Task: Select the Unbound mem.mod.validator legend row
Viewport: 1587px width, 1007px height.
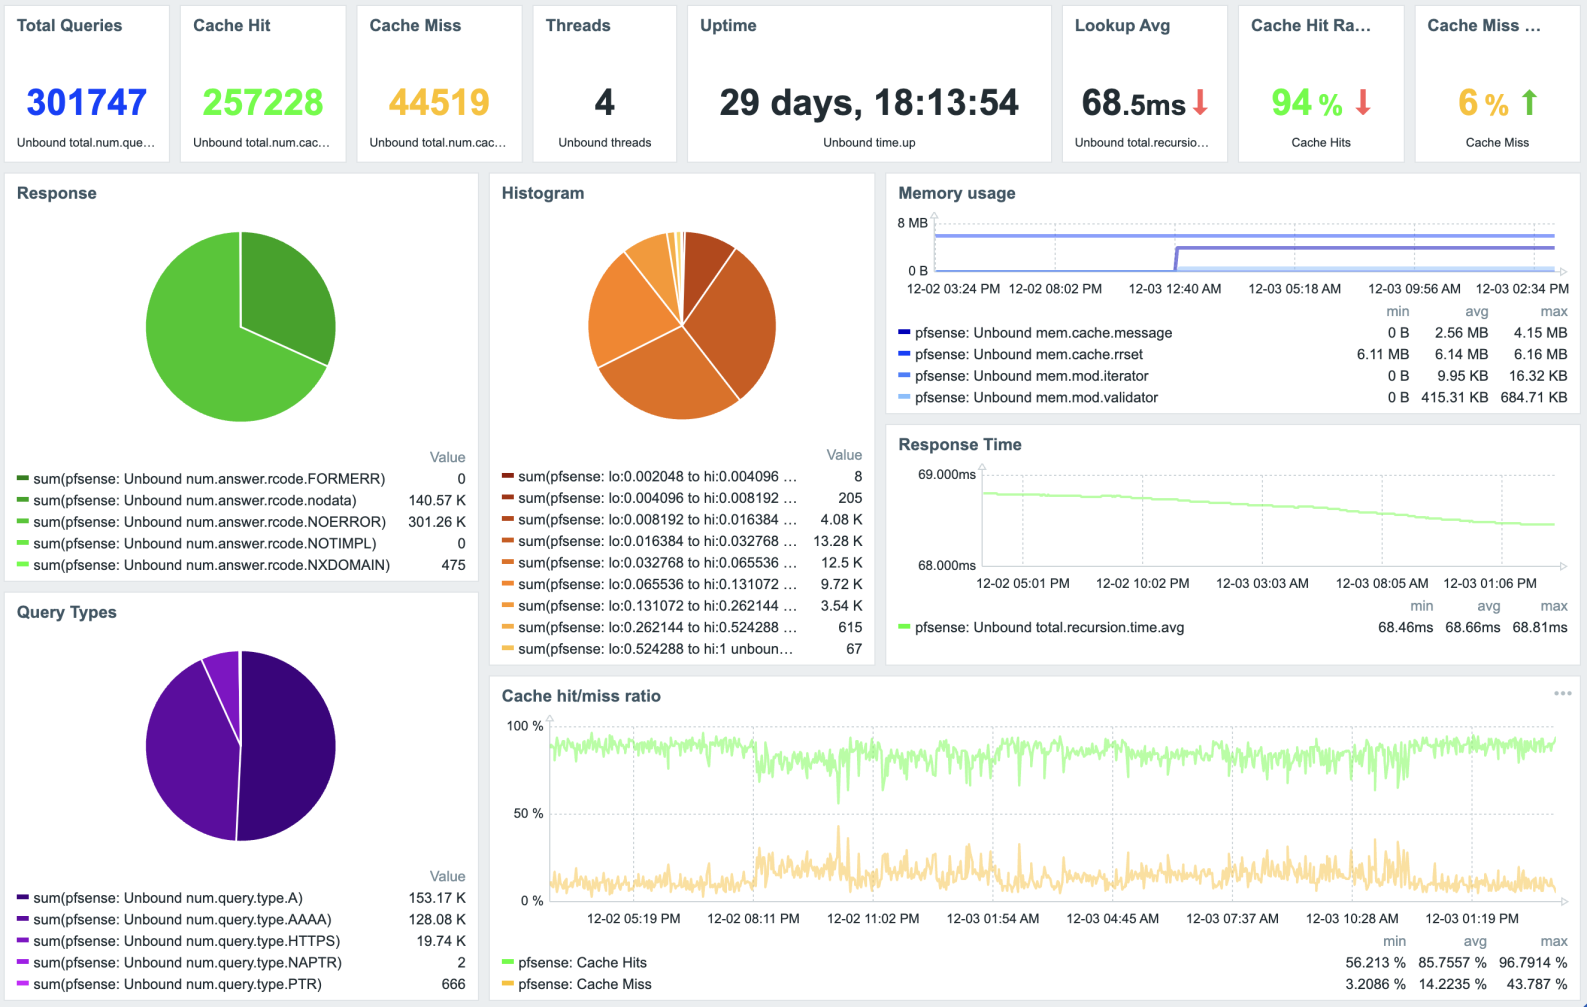Action: click(1036, 398)
